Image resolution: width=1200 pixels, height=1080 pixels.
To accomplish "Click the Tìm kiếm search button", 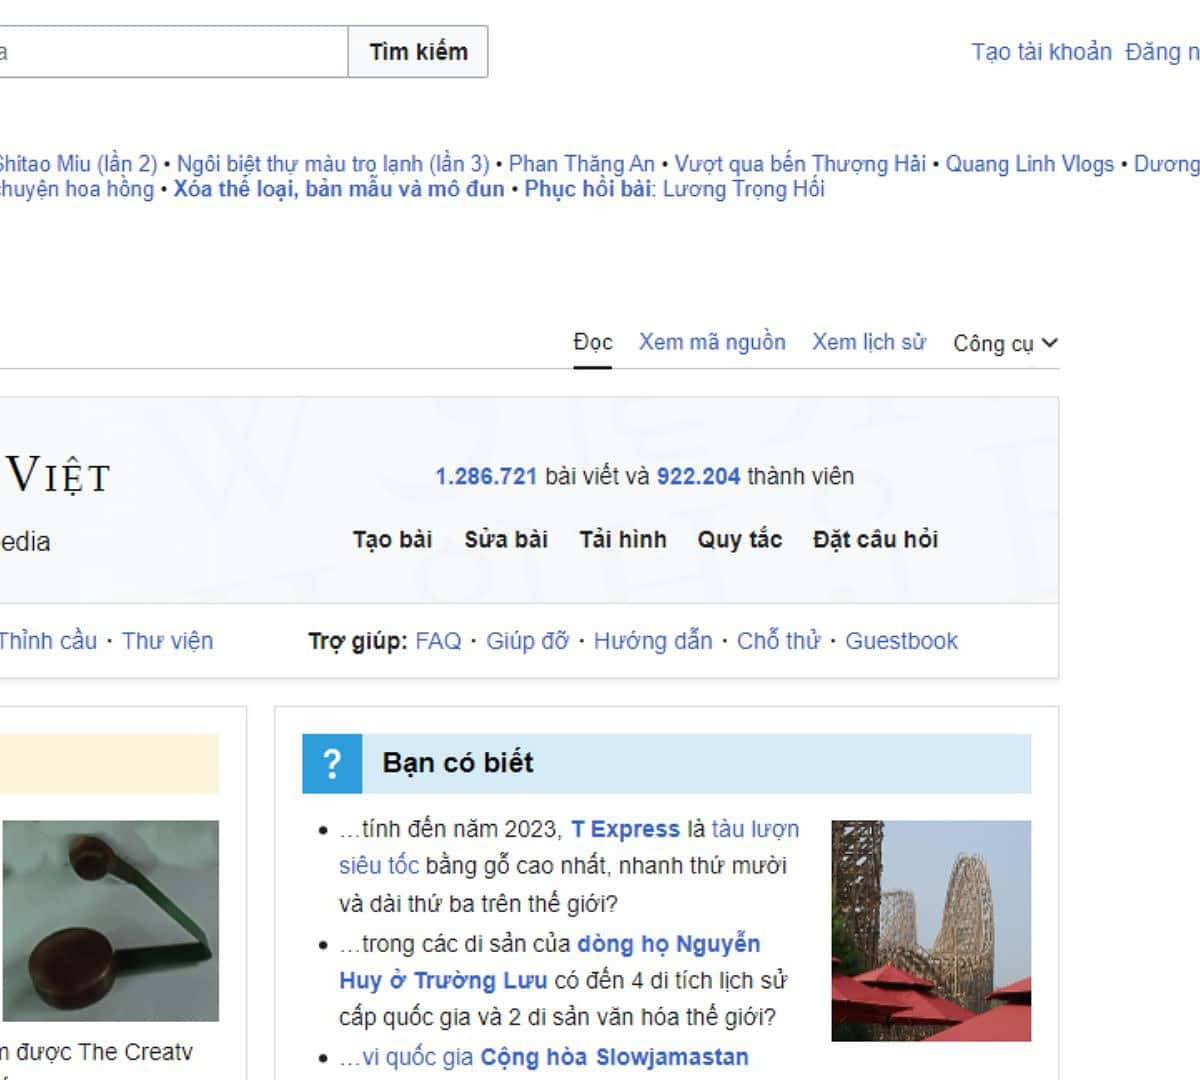I will tap(418, 52).
